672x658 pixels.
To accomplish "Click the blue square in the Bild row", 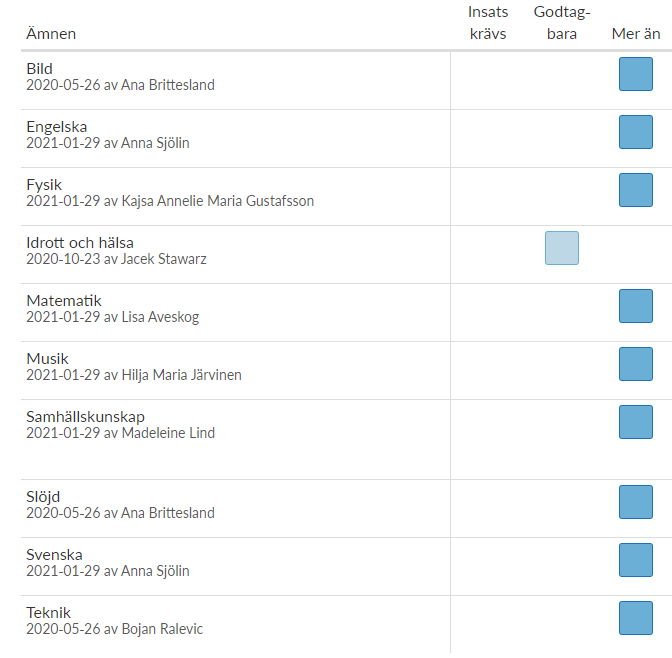I will [636, 74].
